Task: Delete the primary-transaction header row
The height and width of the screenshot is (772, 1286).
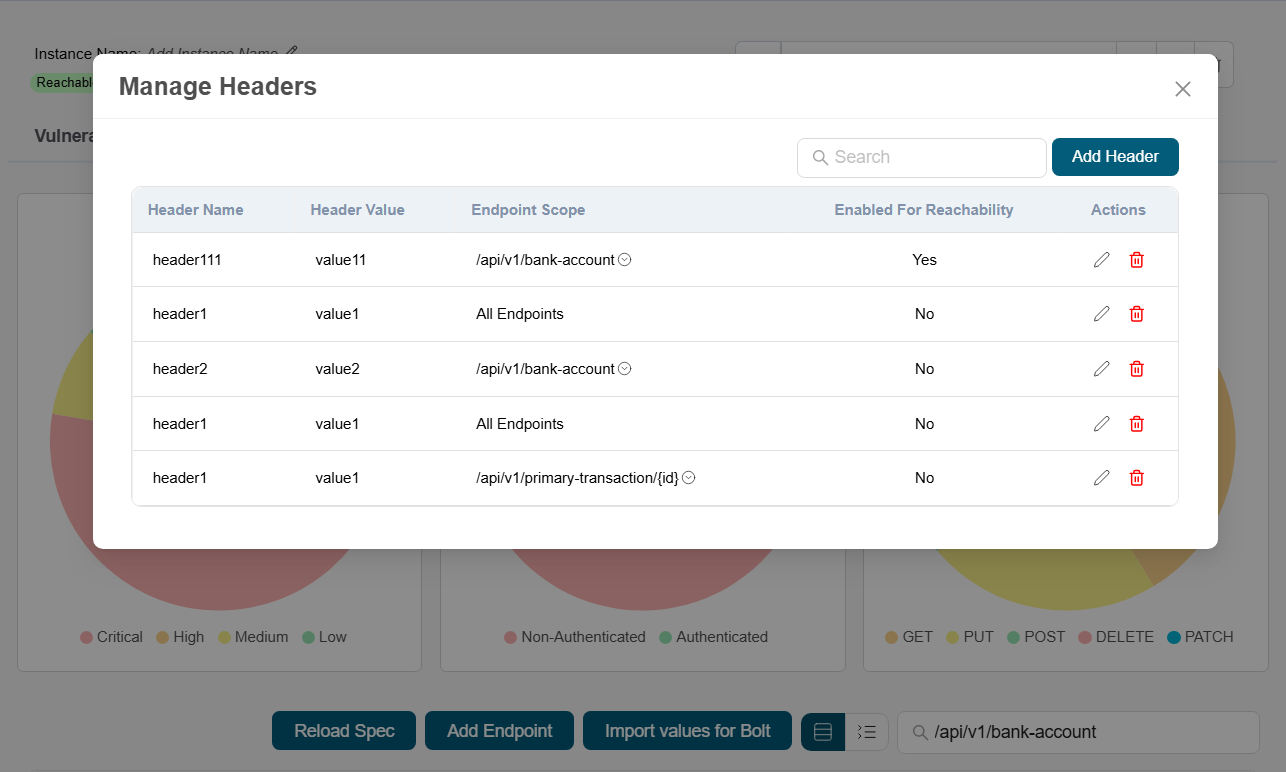Action: [1136, 478]
